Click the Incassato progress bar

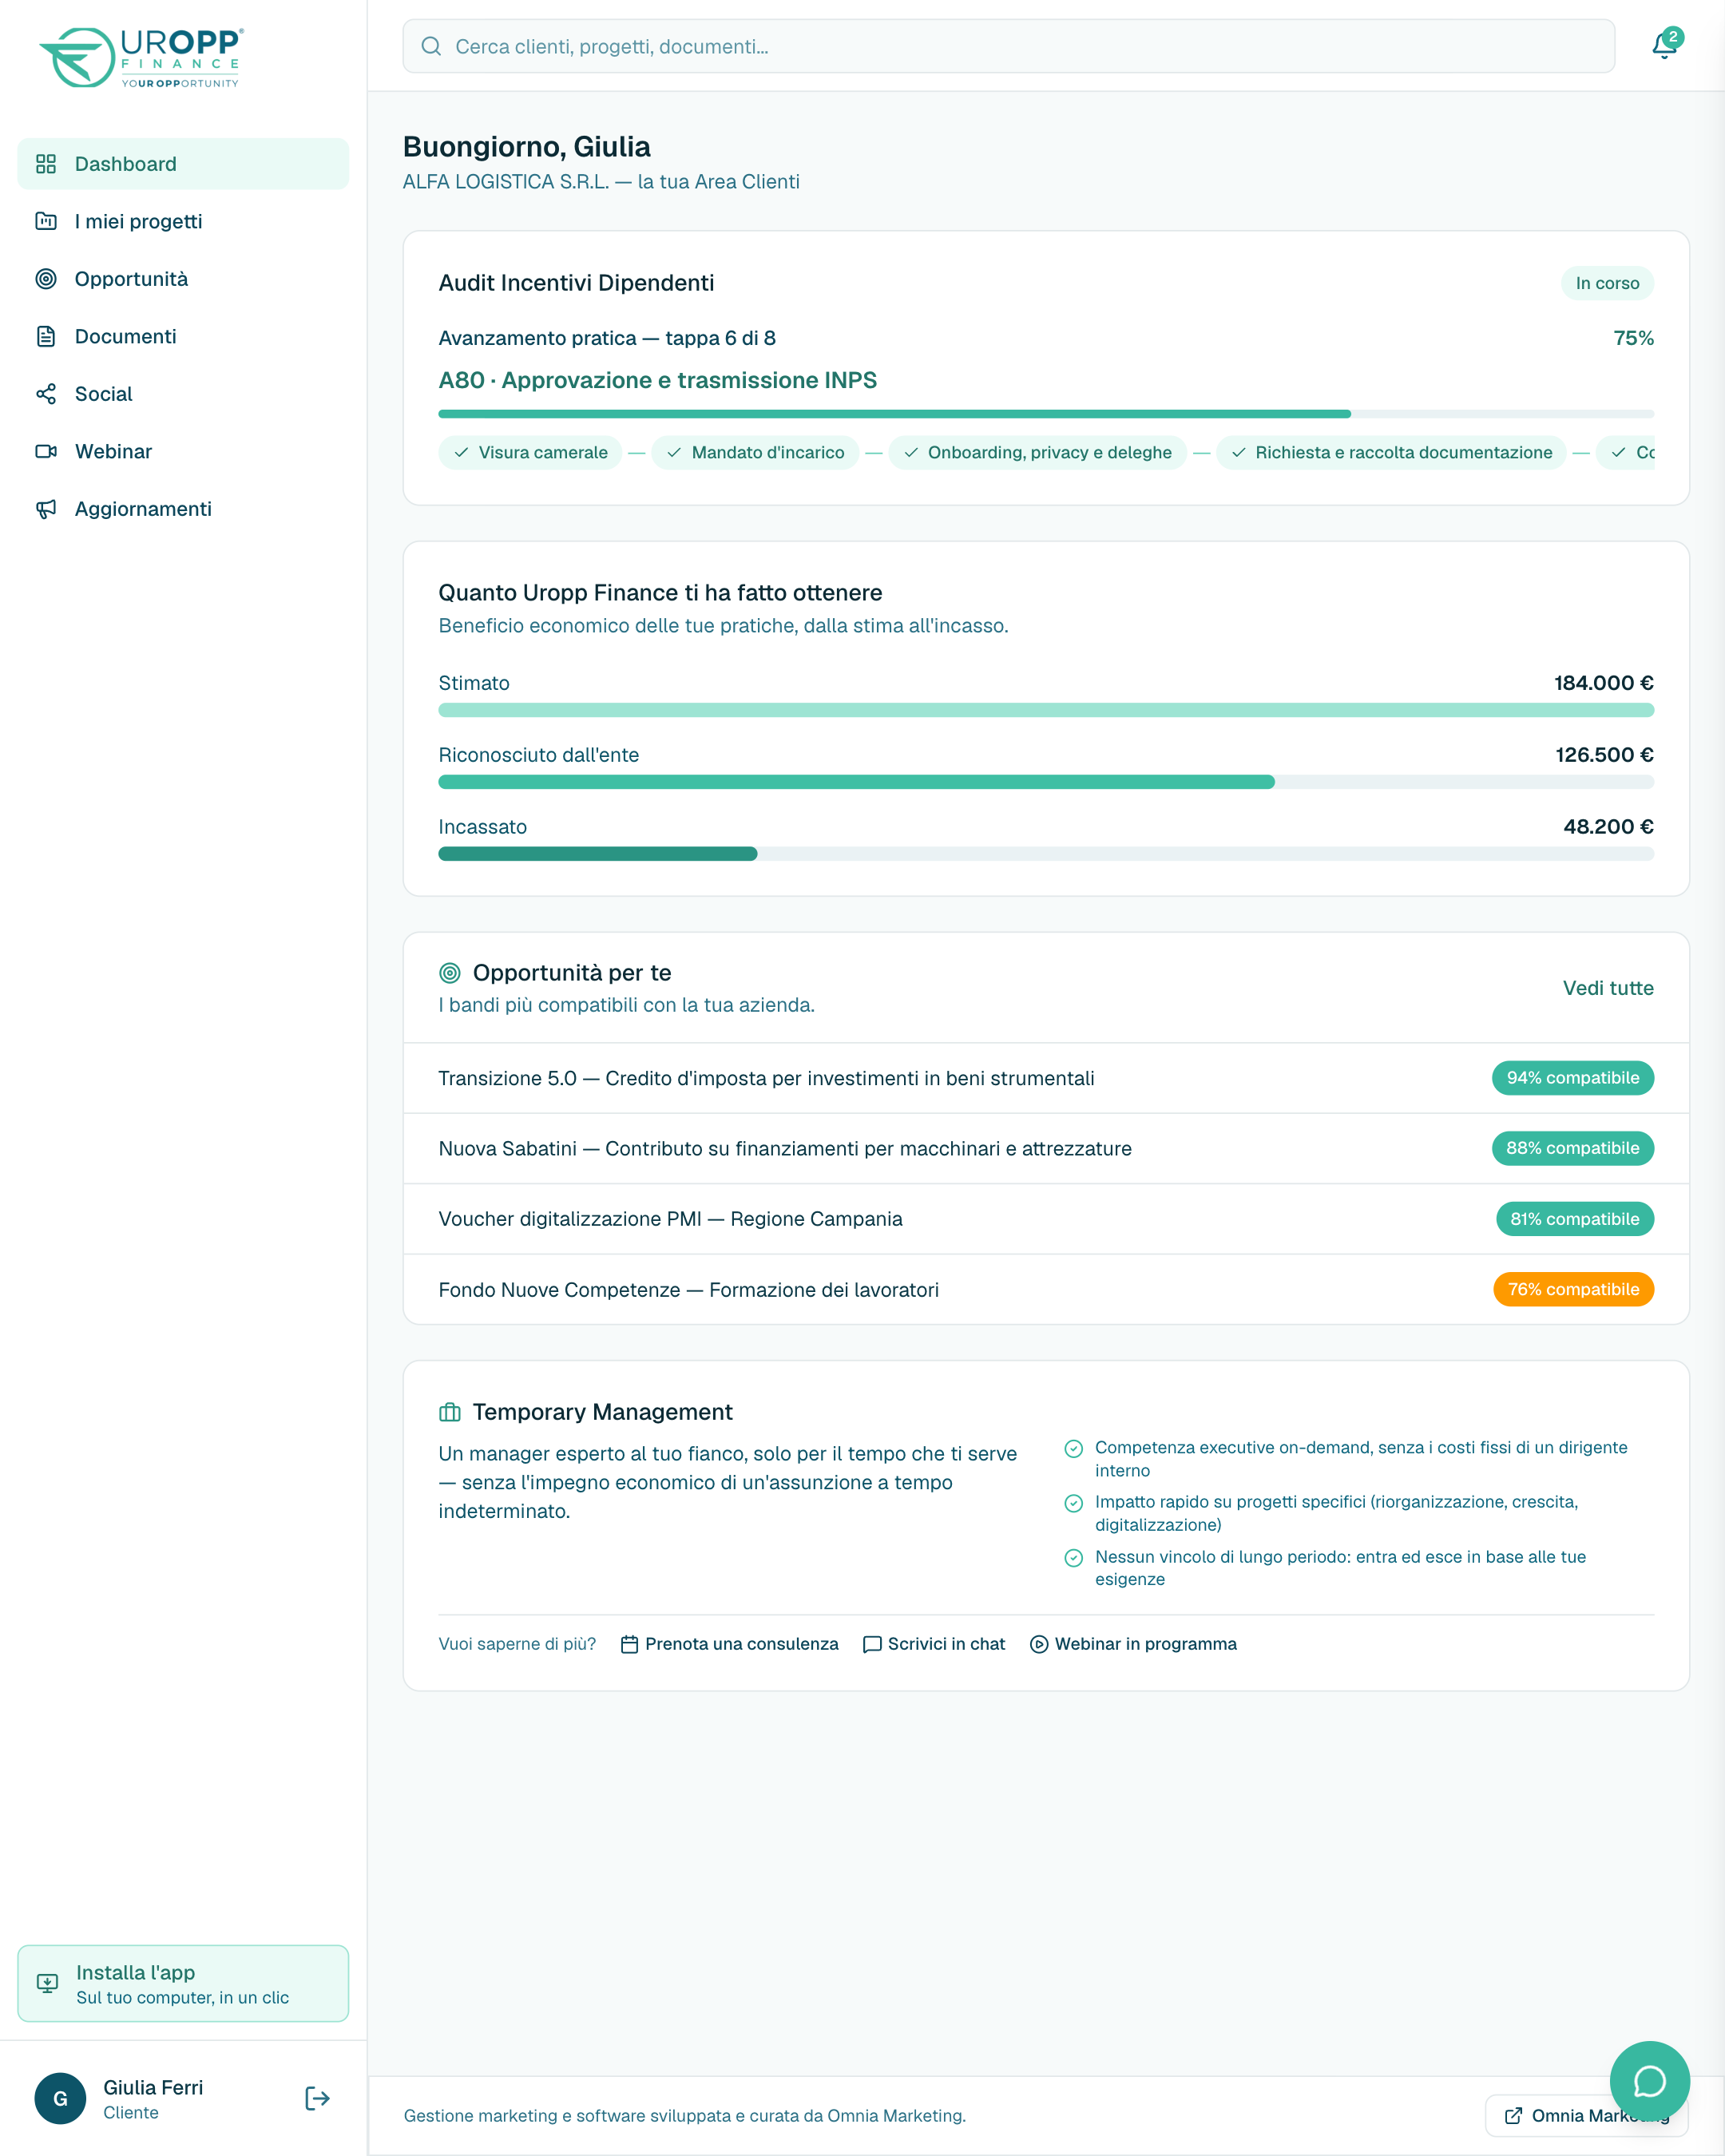[1046, 854]
